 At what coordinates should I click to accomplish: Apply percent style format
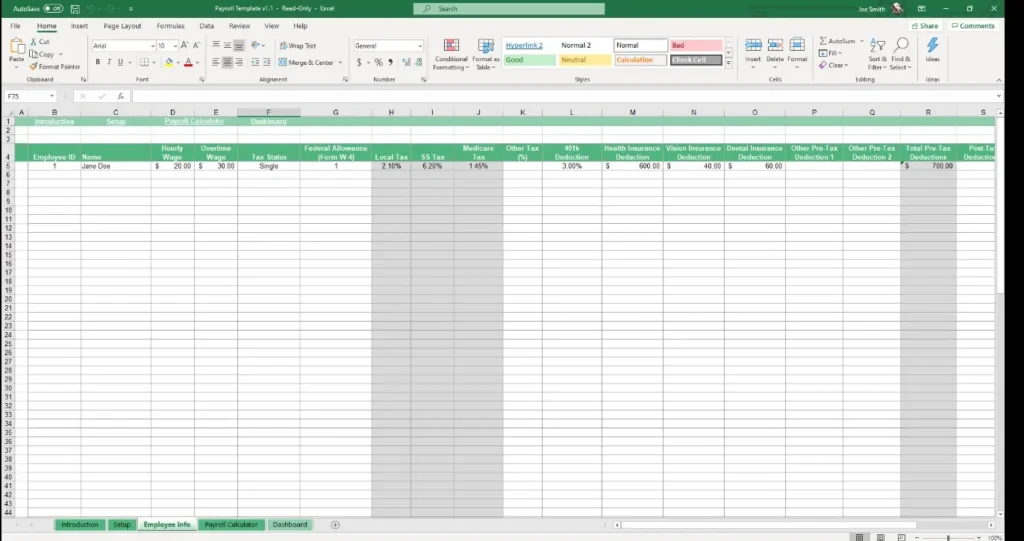coord(378,63)
